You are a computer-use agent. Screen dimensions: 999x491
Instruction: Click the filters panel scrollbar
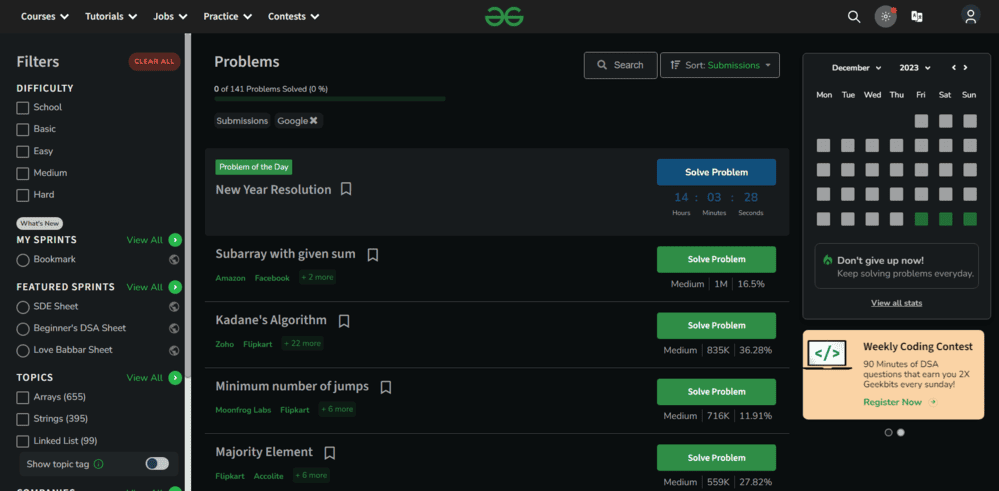(188, 204)
